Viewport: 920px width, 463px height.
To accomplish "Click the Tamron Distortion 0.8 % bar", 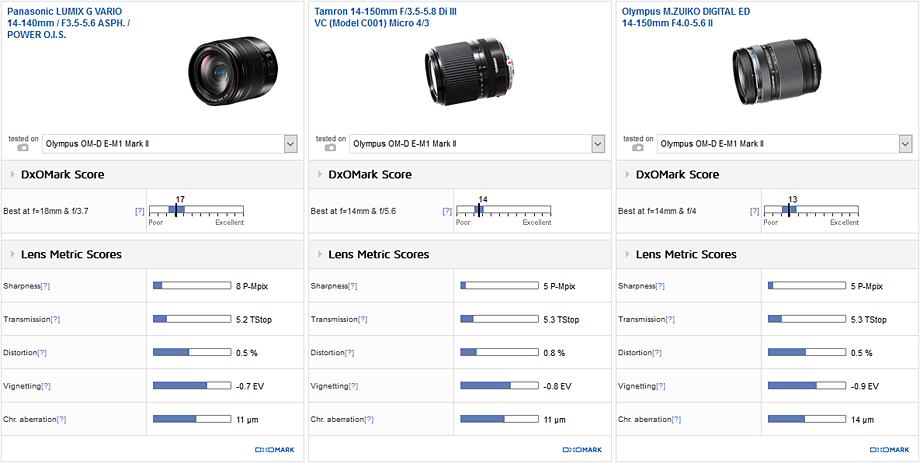I will pos(499,352).
